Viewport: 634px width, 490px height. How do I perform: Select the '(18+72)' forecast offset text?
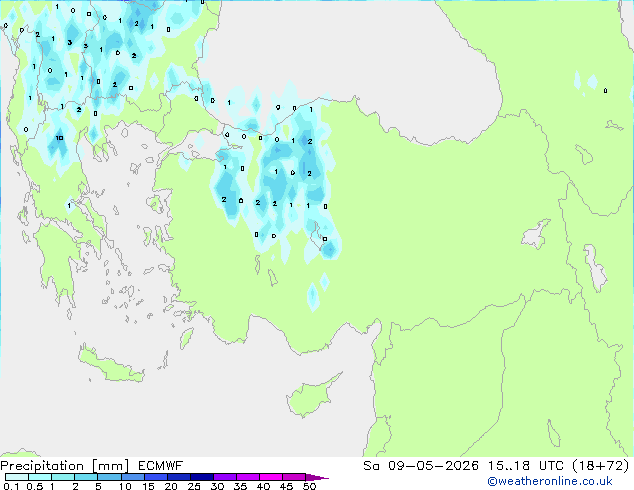coord(601,466)
